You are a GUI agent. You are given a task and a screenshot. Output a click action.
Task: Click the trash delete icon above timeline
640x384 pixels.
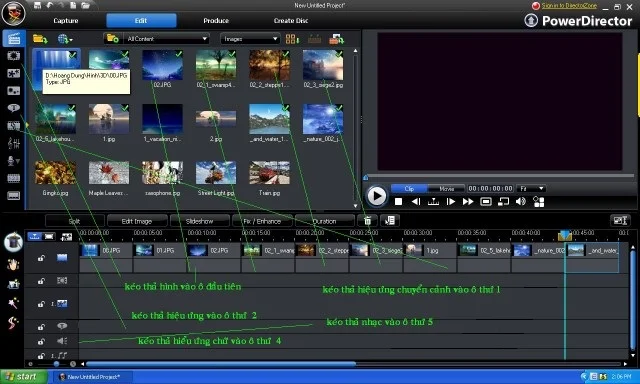pos(367,221)
